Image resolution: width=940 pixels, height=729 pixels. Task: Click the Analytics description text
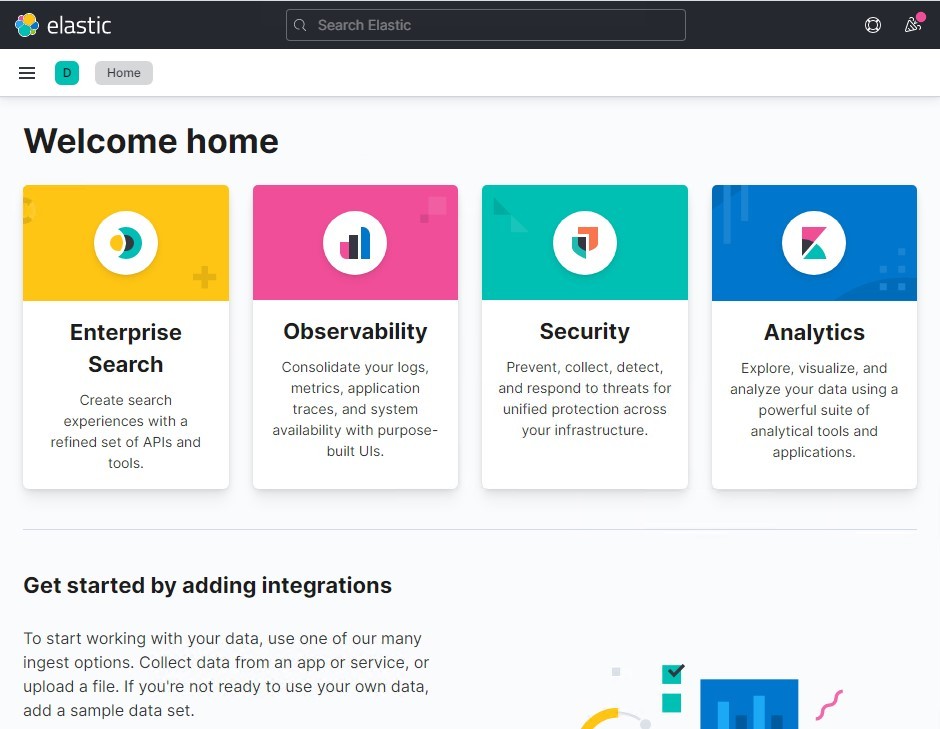click(814, 409)
